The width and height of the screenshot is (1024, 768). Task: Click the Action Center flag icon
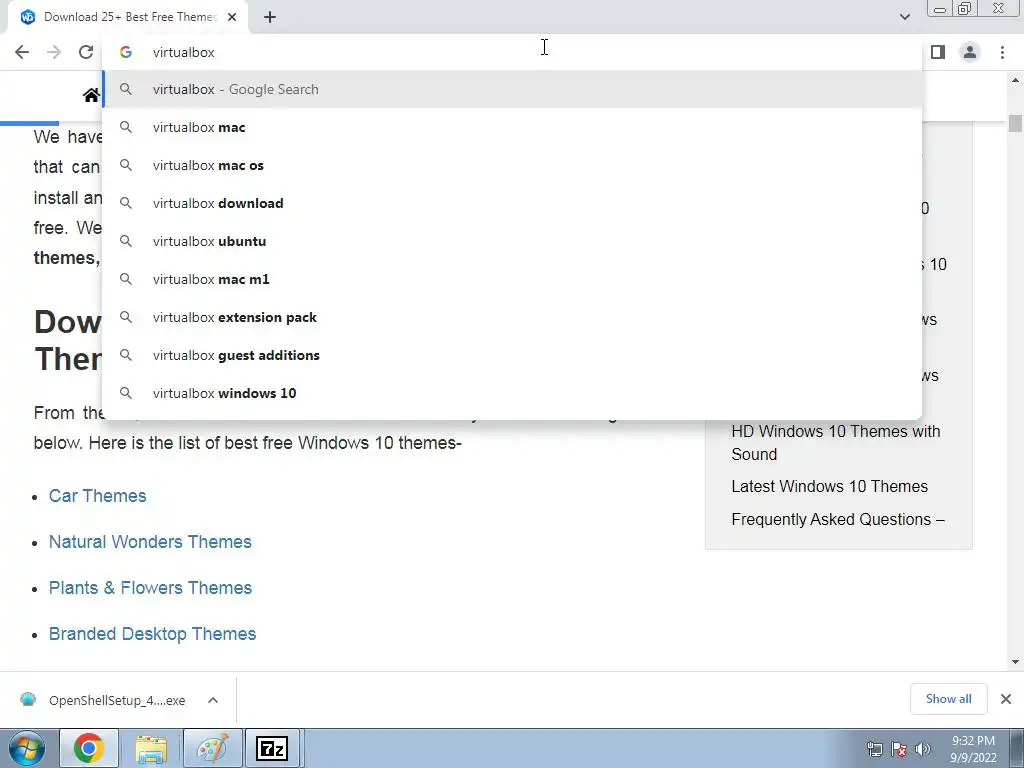(899, 749)
